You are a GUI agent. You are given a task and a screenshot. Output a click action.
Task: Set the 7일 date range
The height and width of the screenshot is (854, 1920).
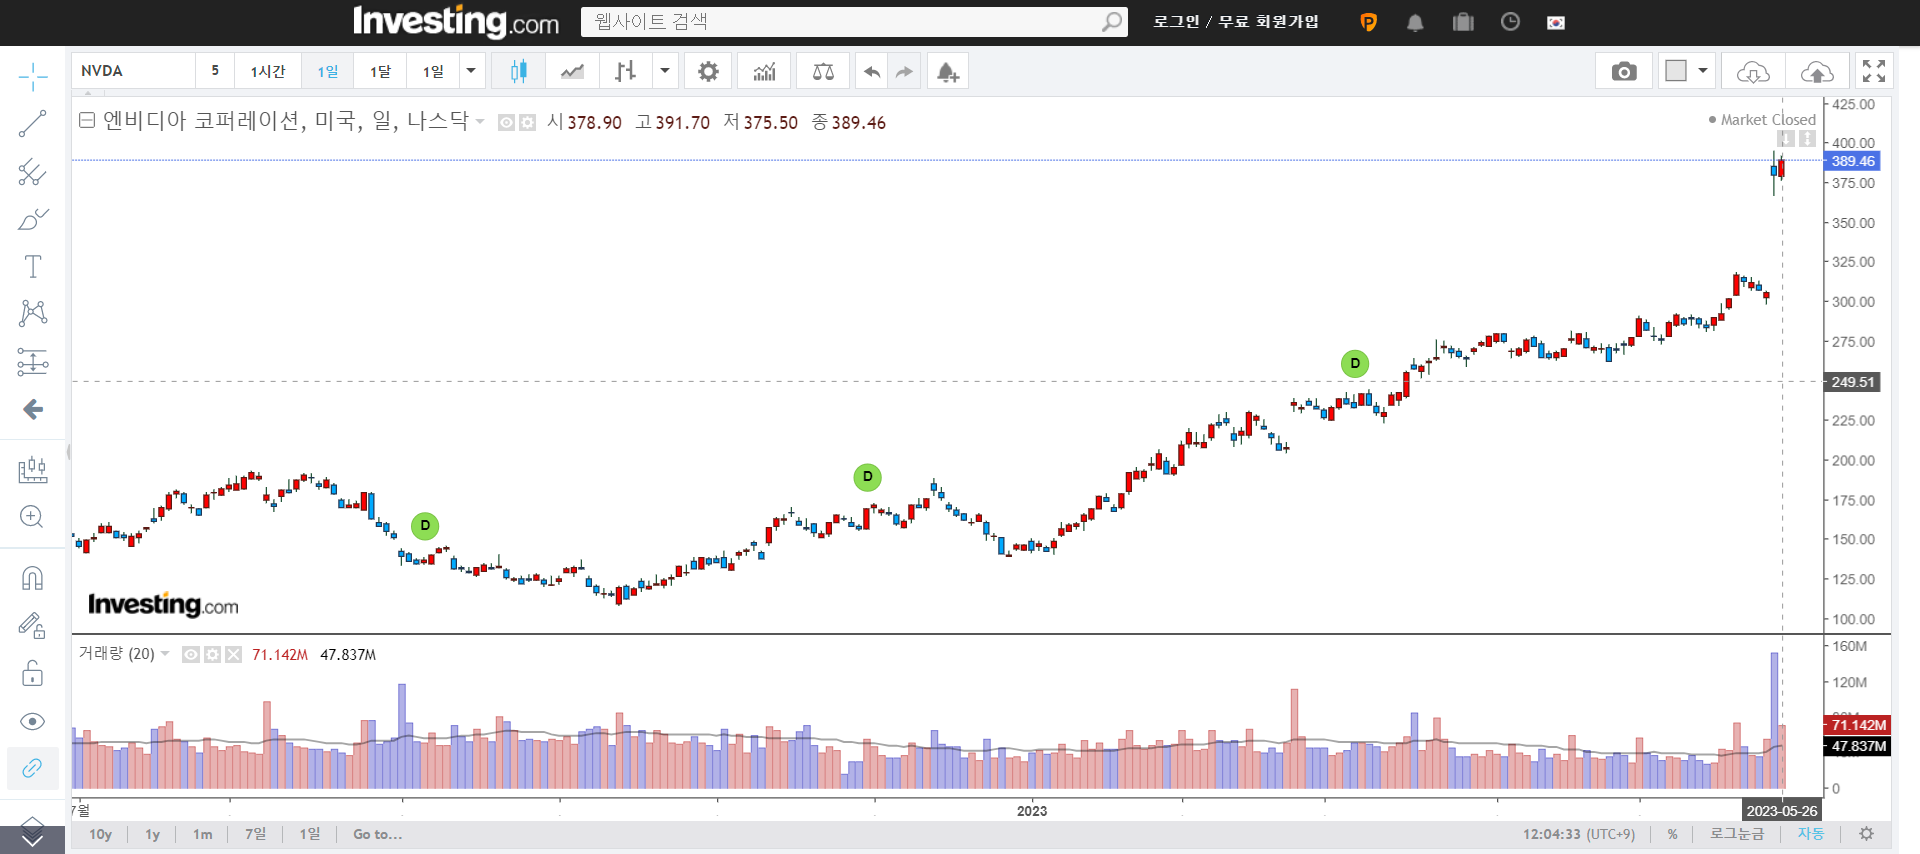(256, 834)
